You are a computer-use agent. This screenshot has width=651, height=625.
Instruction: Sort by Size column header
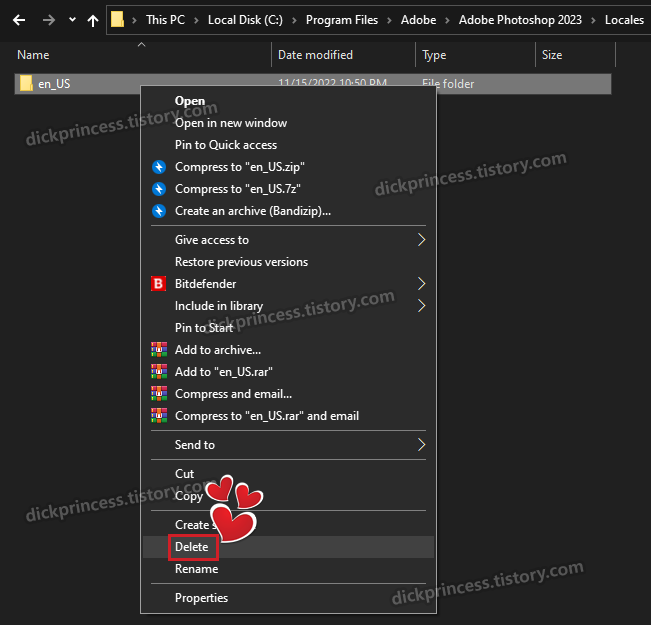tap(552, 55)
